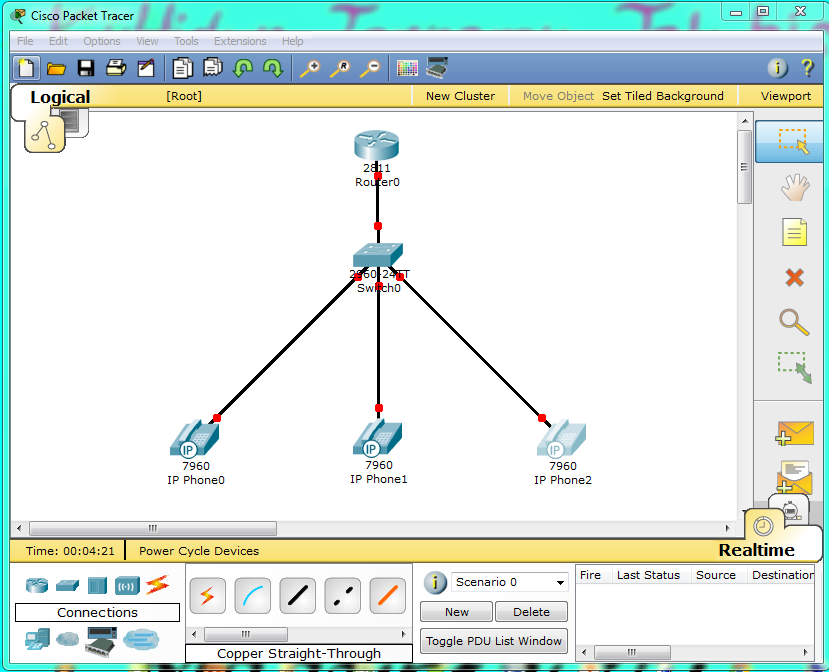Open a file with the folder icon

tap(56, 69)
